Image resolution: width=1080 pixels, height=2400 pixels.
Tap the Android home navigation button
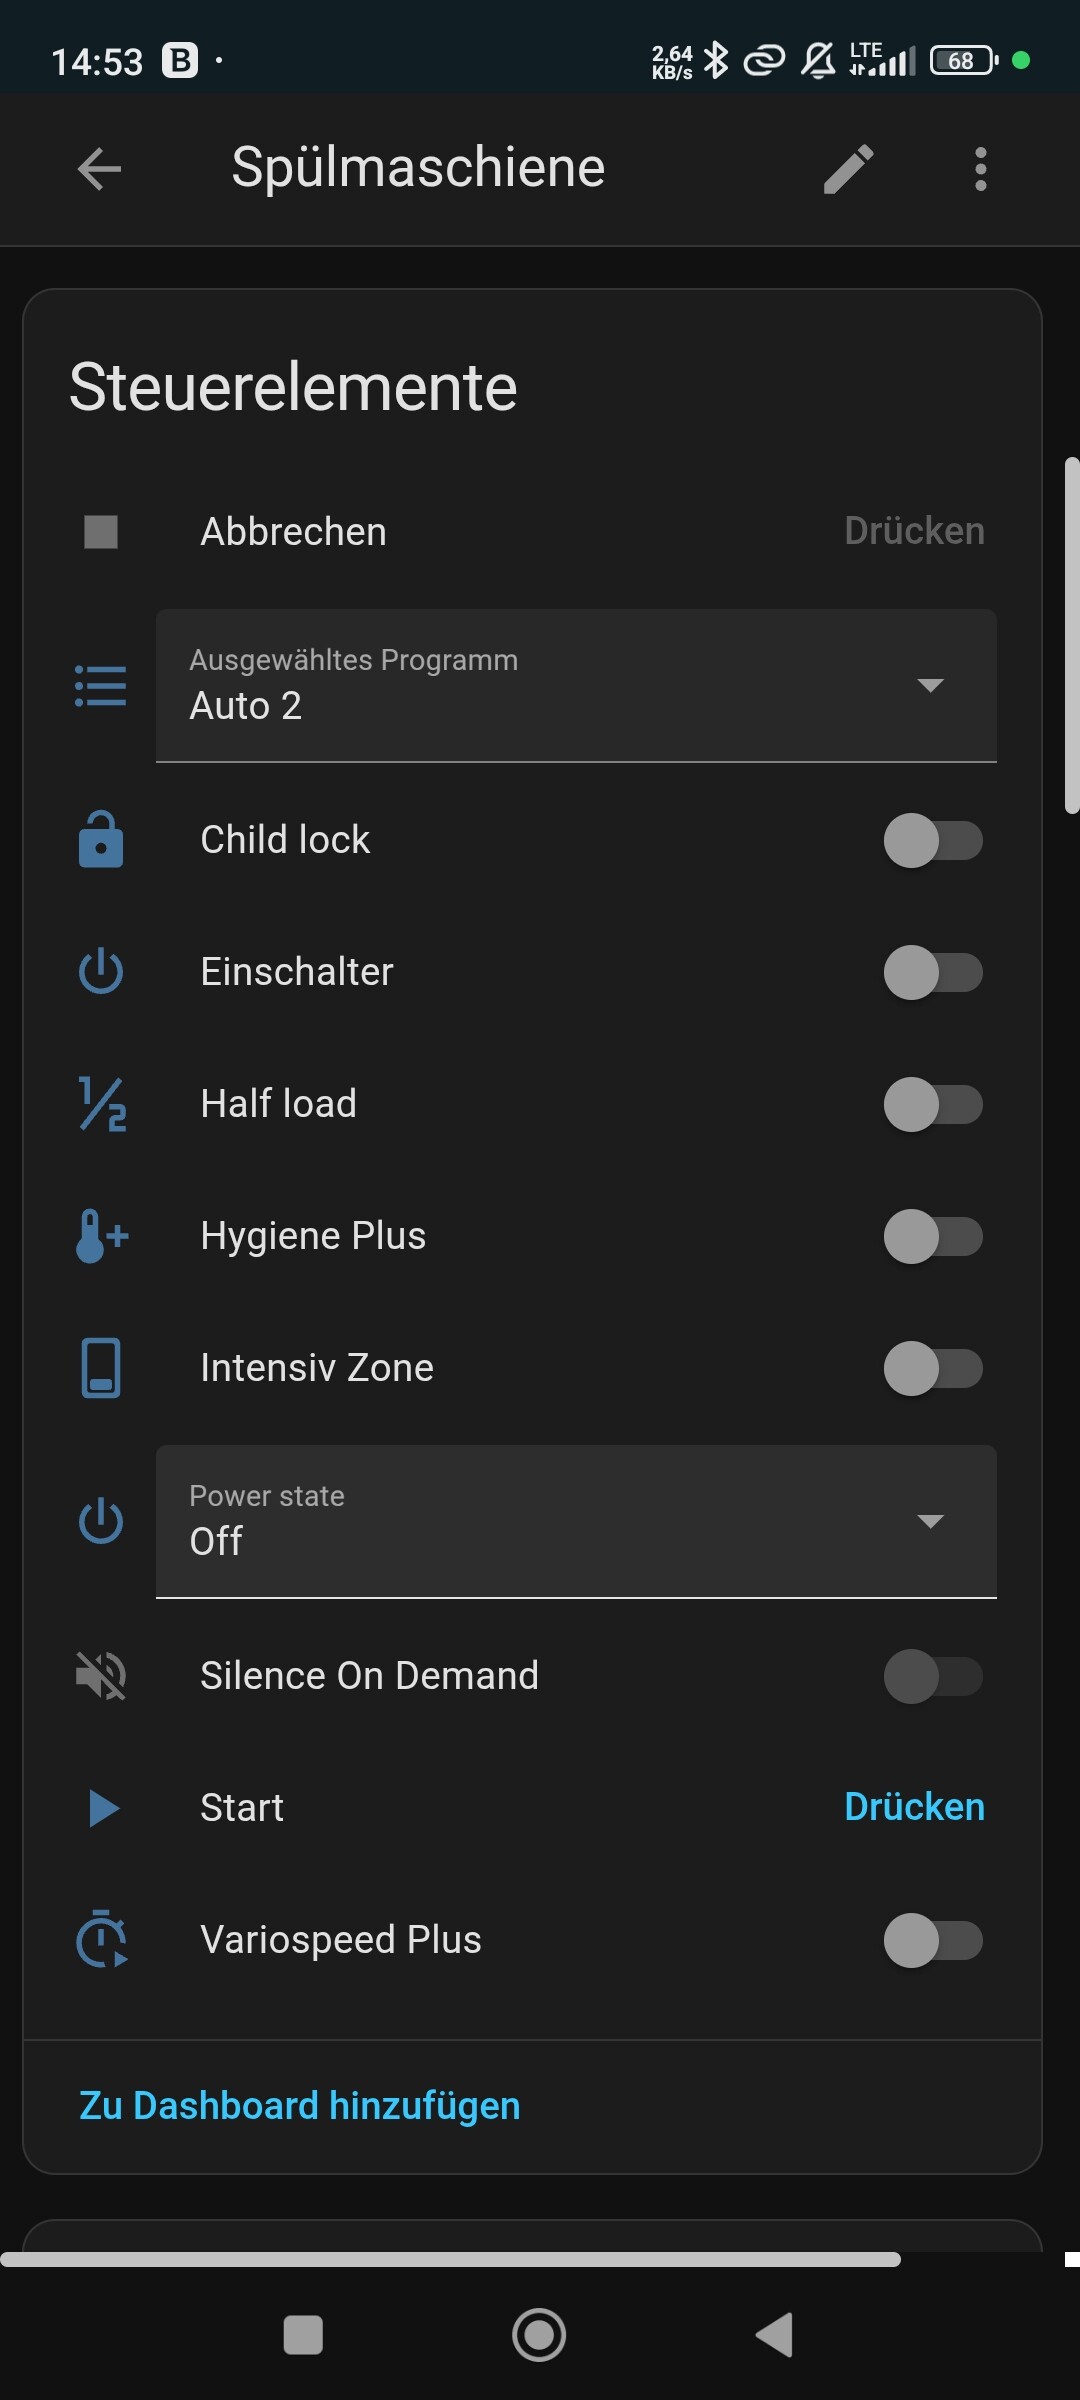(539, 2335)
